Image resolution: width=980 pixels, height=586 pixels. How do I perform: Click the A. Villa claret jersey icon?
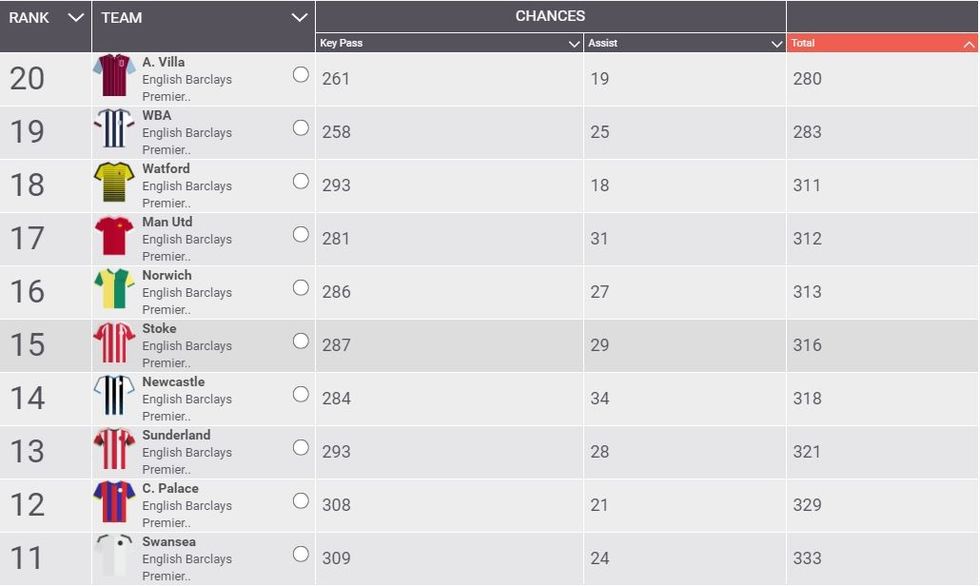click(x=114, y=75)
